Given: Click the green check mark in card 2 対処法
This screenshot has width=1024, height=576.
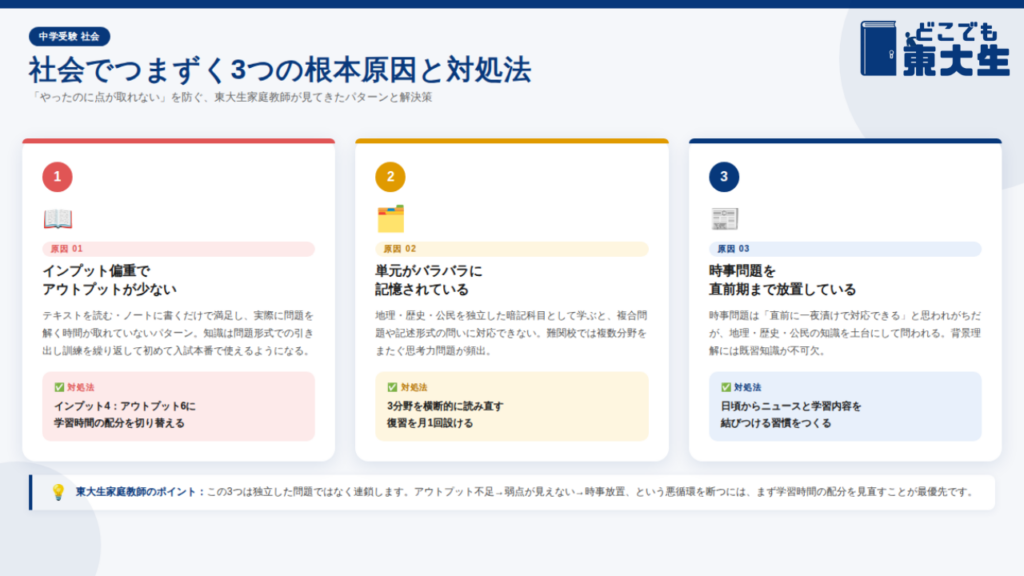Looking at the screenshot, I should tap(392, 387).
